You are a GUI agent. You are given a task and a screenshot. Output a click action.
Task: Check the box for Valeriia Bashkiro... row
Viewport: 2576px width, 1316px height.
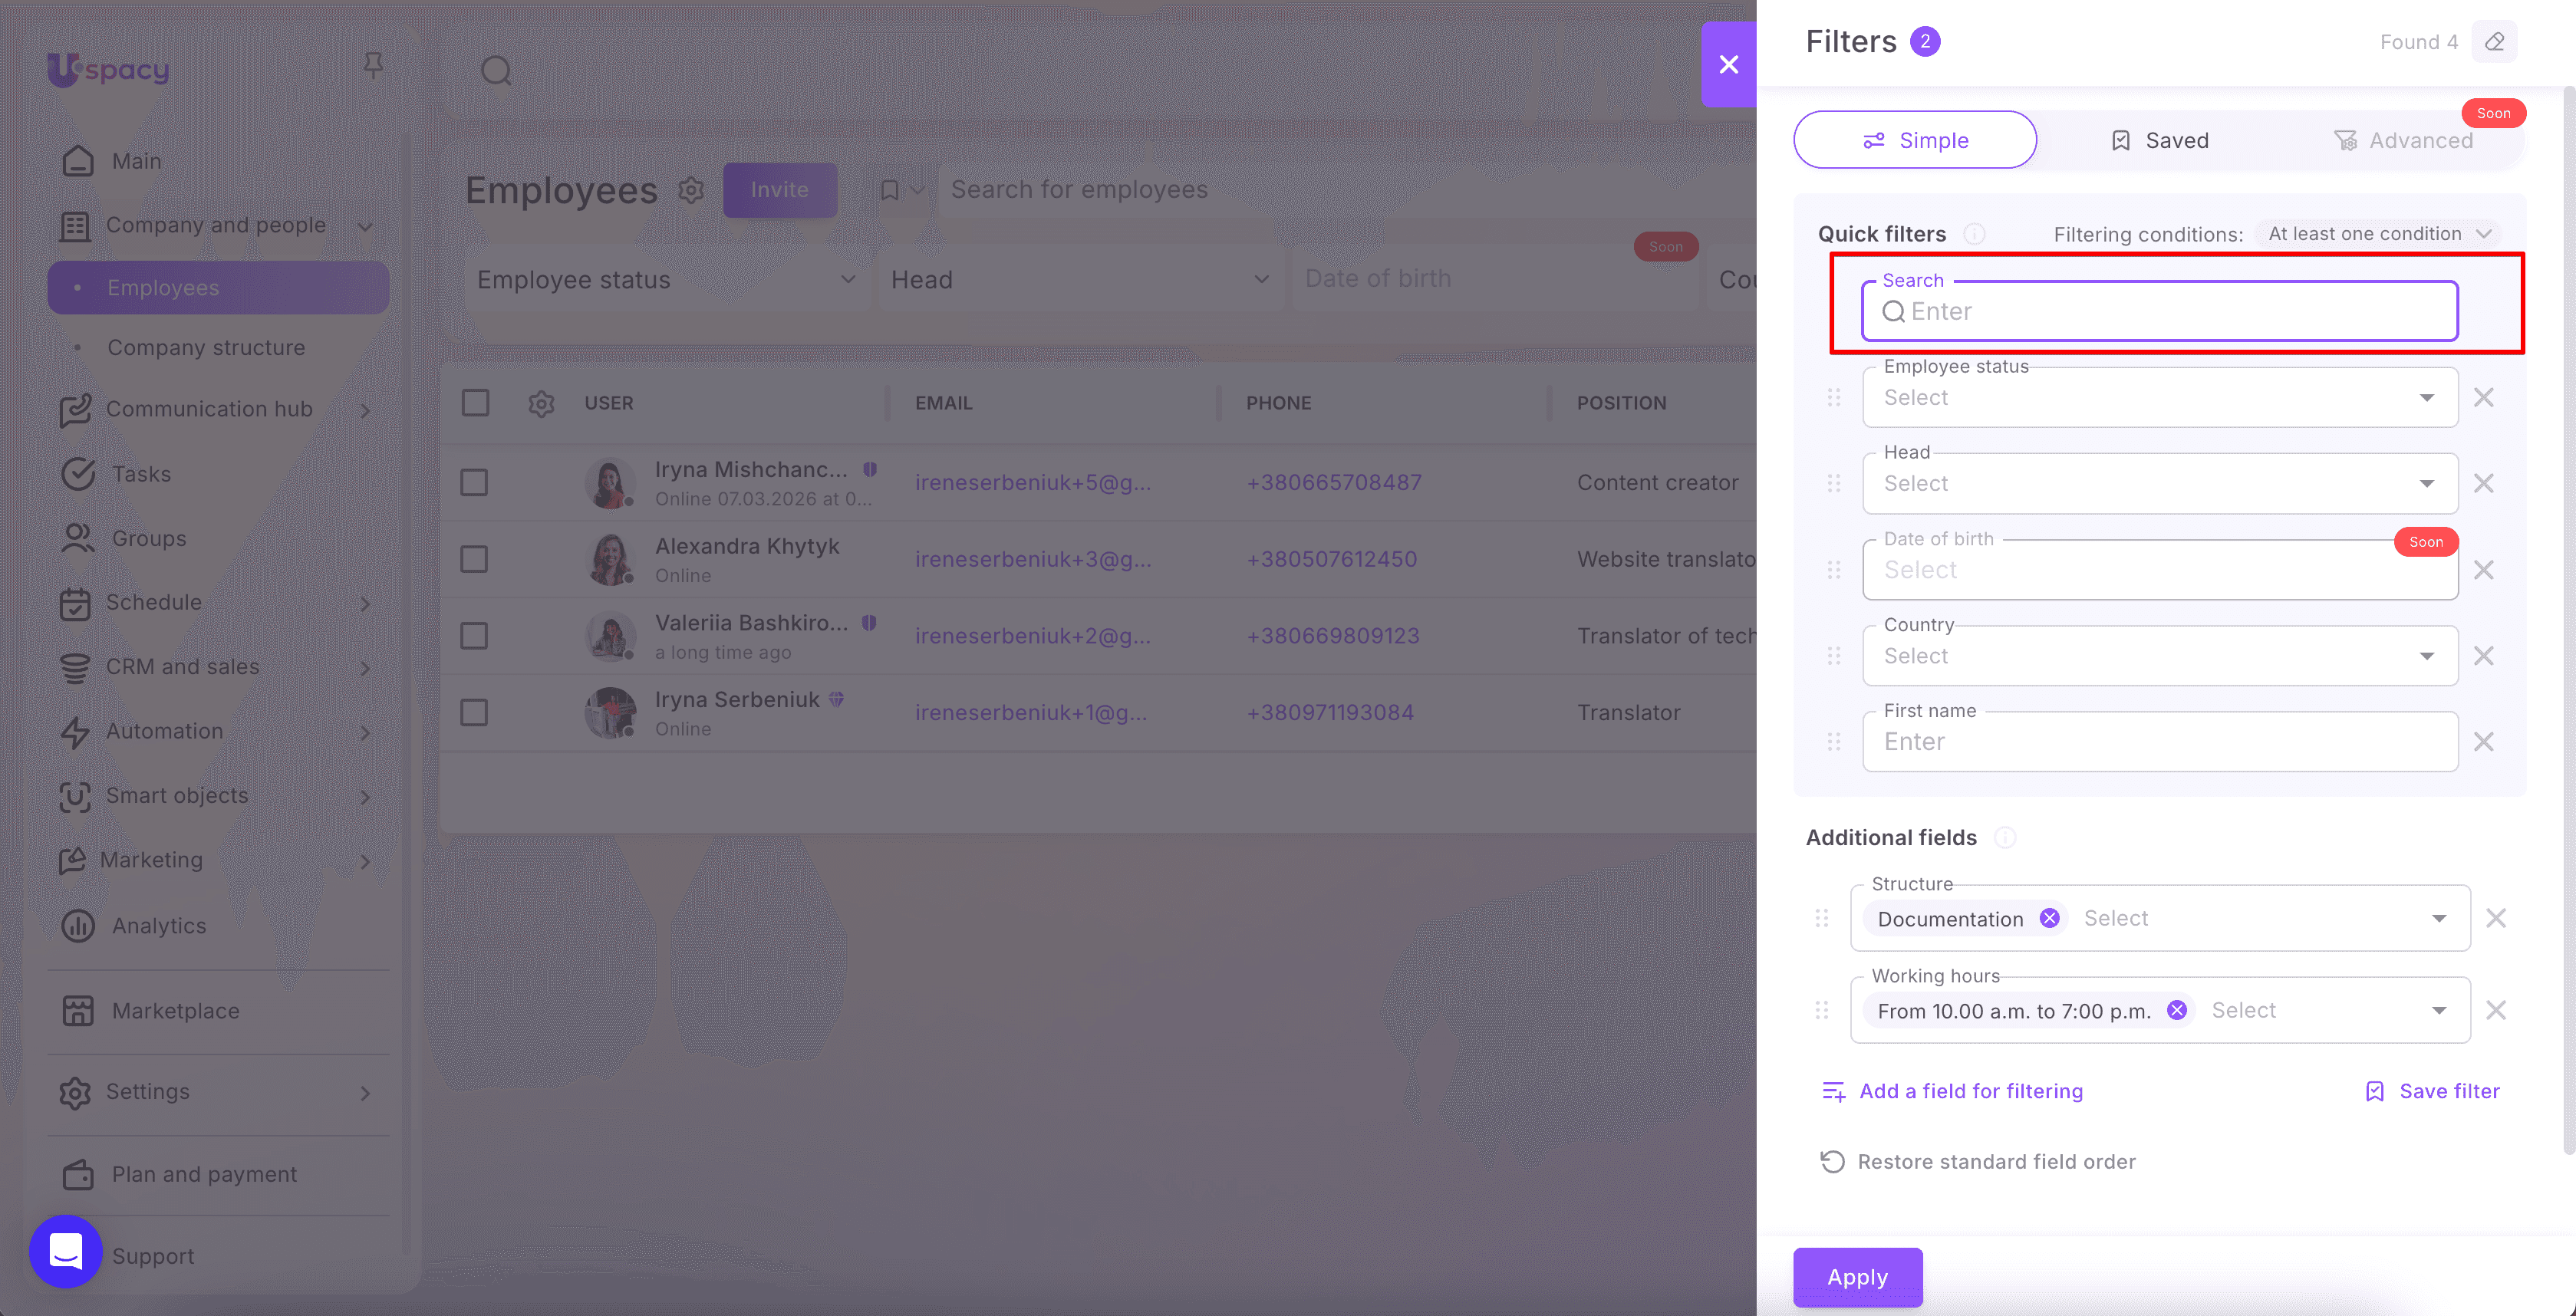pos(474,636)
